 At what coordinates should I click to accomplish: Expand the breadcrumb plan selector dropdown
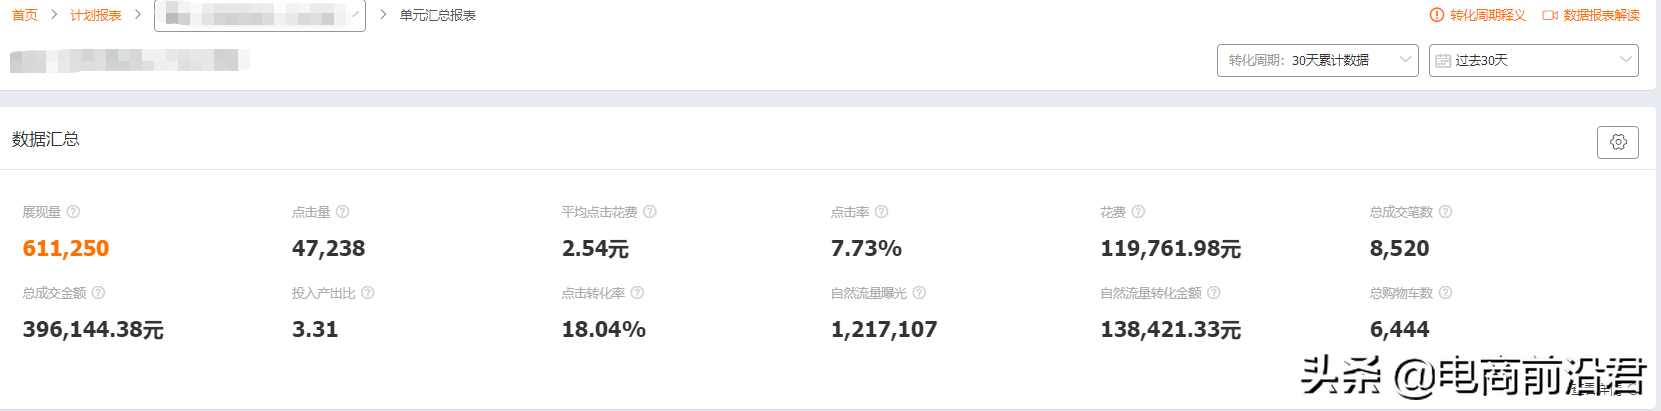[x=260, y=15]
